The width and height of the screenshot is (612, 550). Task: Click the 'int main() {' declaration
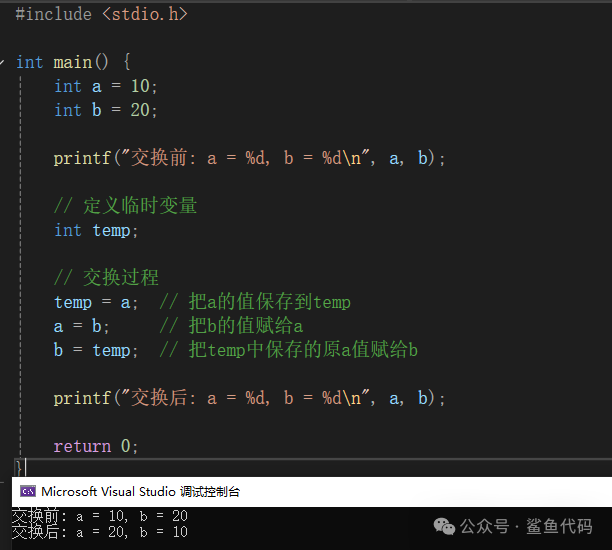coord(73,62)
